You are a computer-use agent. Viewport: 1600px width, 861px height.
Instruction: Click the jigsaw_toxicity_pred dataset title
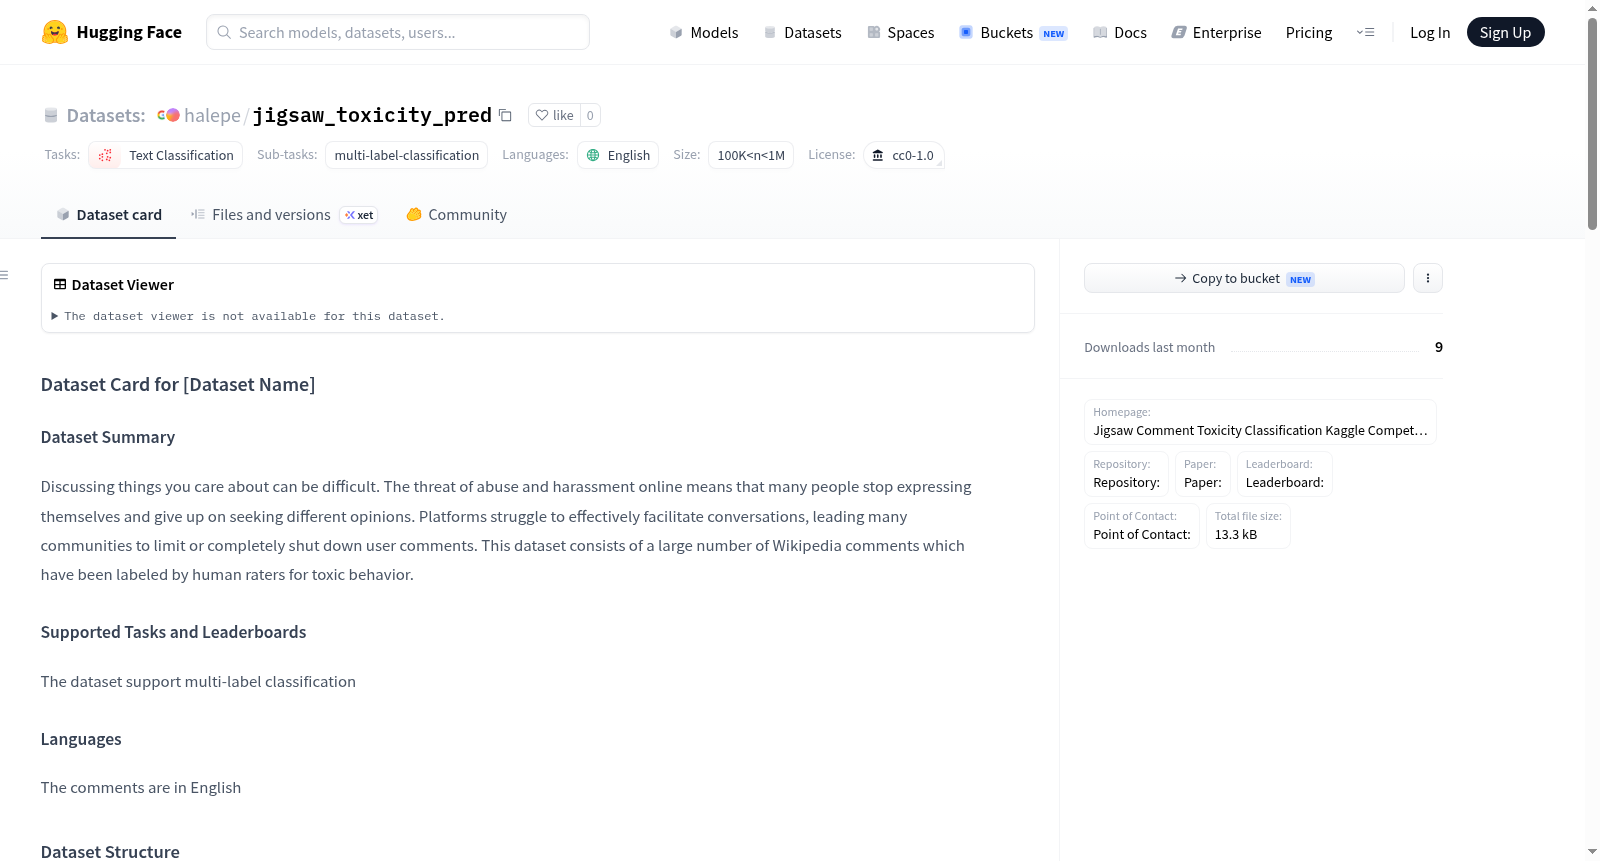tap(372, 115)
